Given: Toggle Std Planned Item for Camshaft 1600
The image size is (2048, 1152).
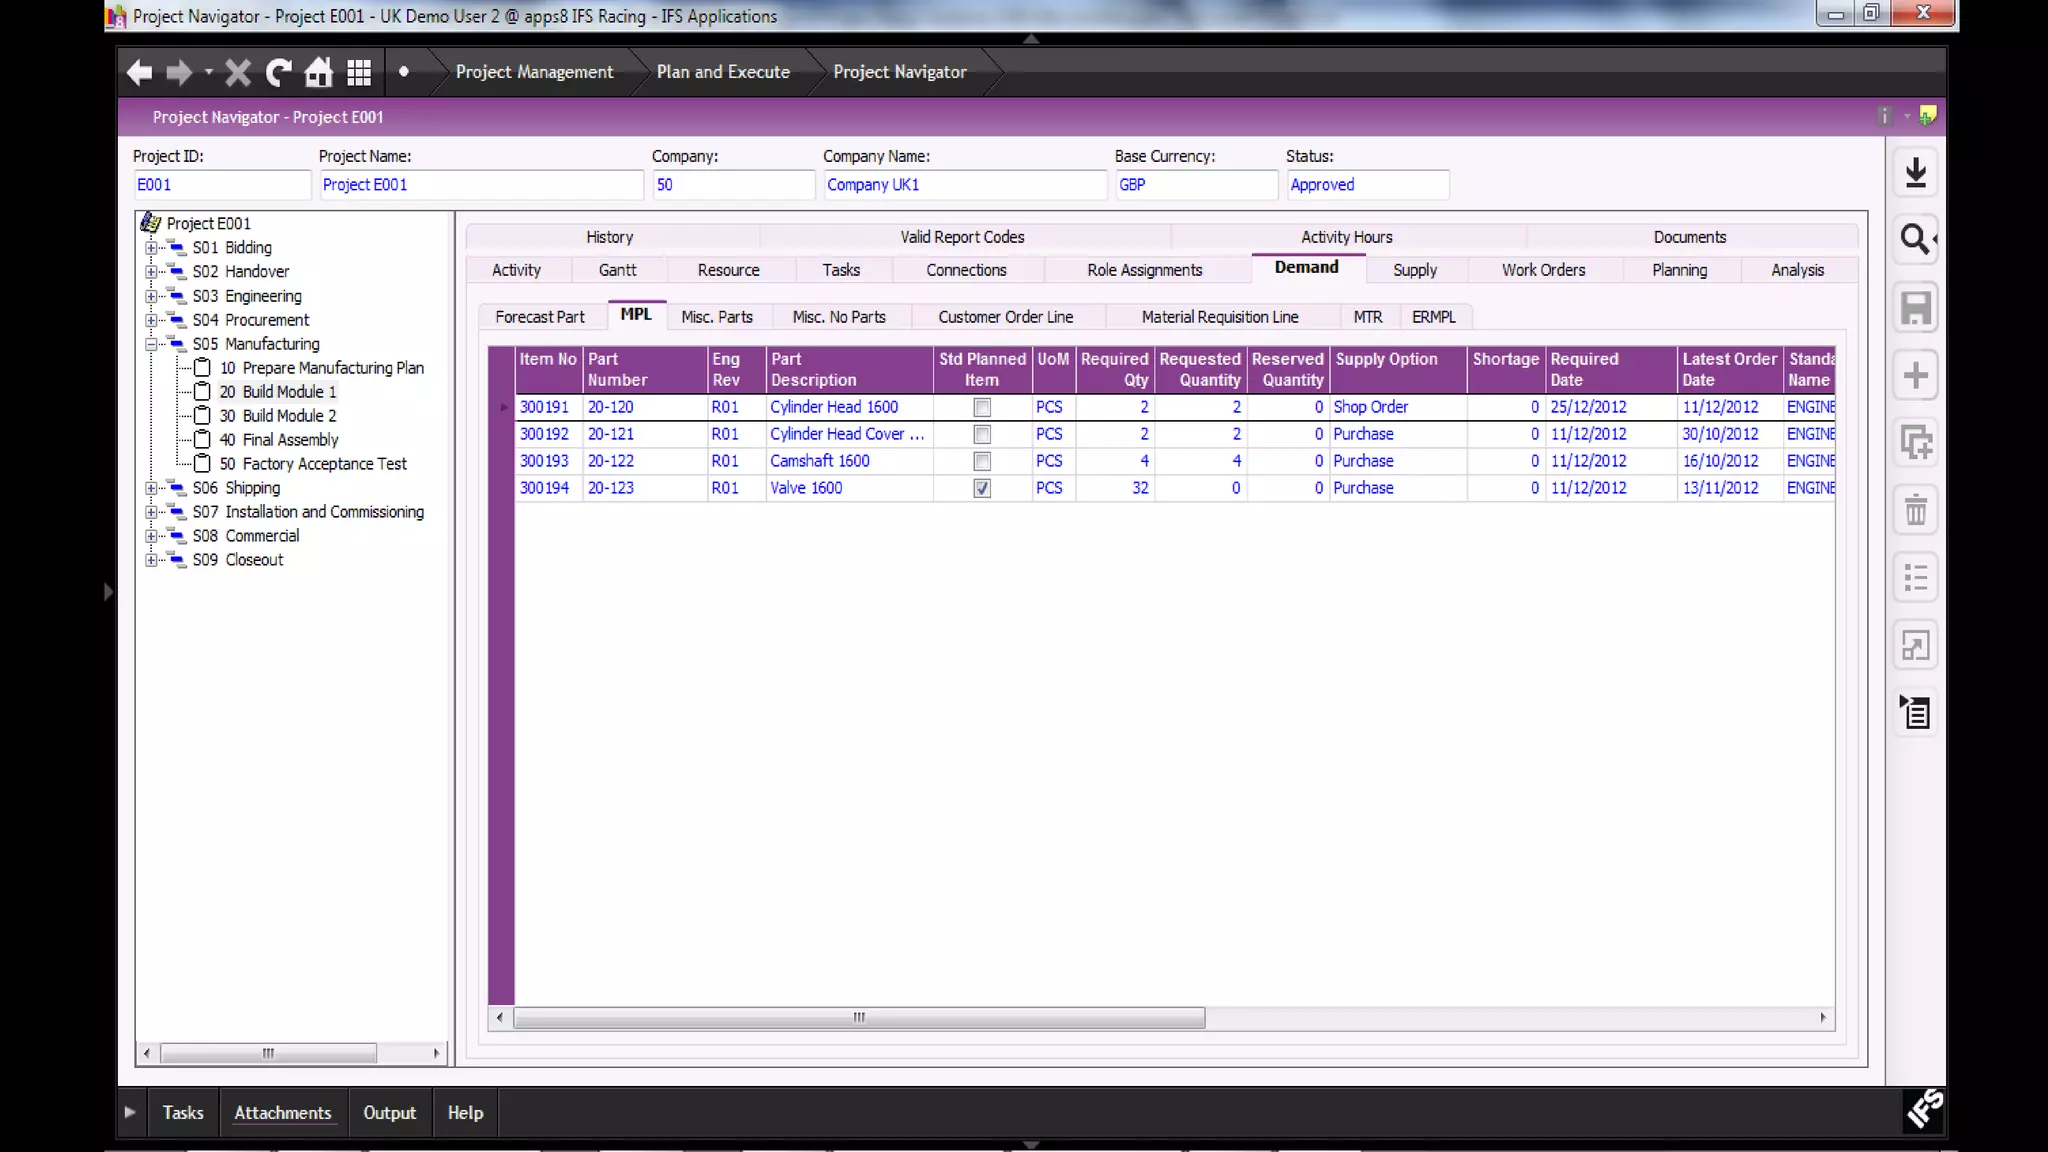Looking at the screenshot, I should tap(982, 462).
